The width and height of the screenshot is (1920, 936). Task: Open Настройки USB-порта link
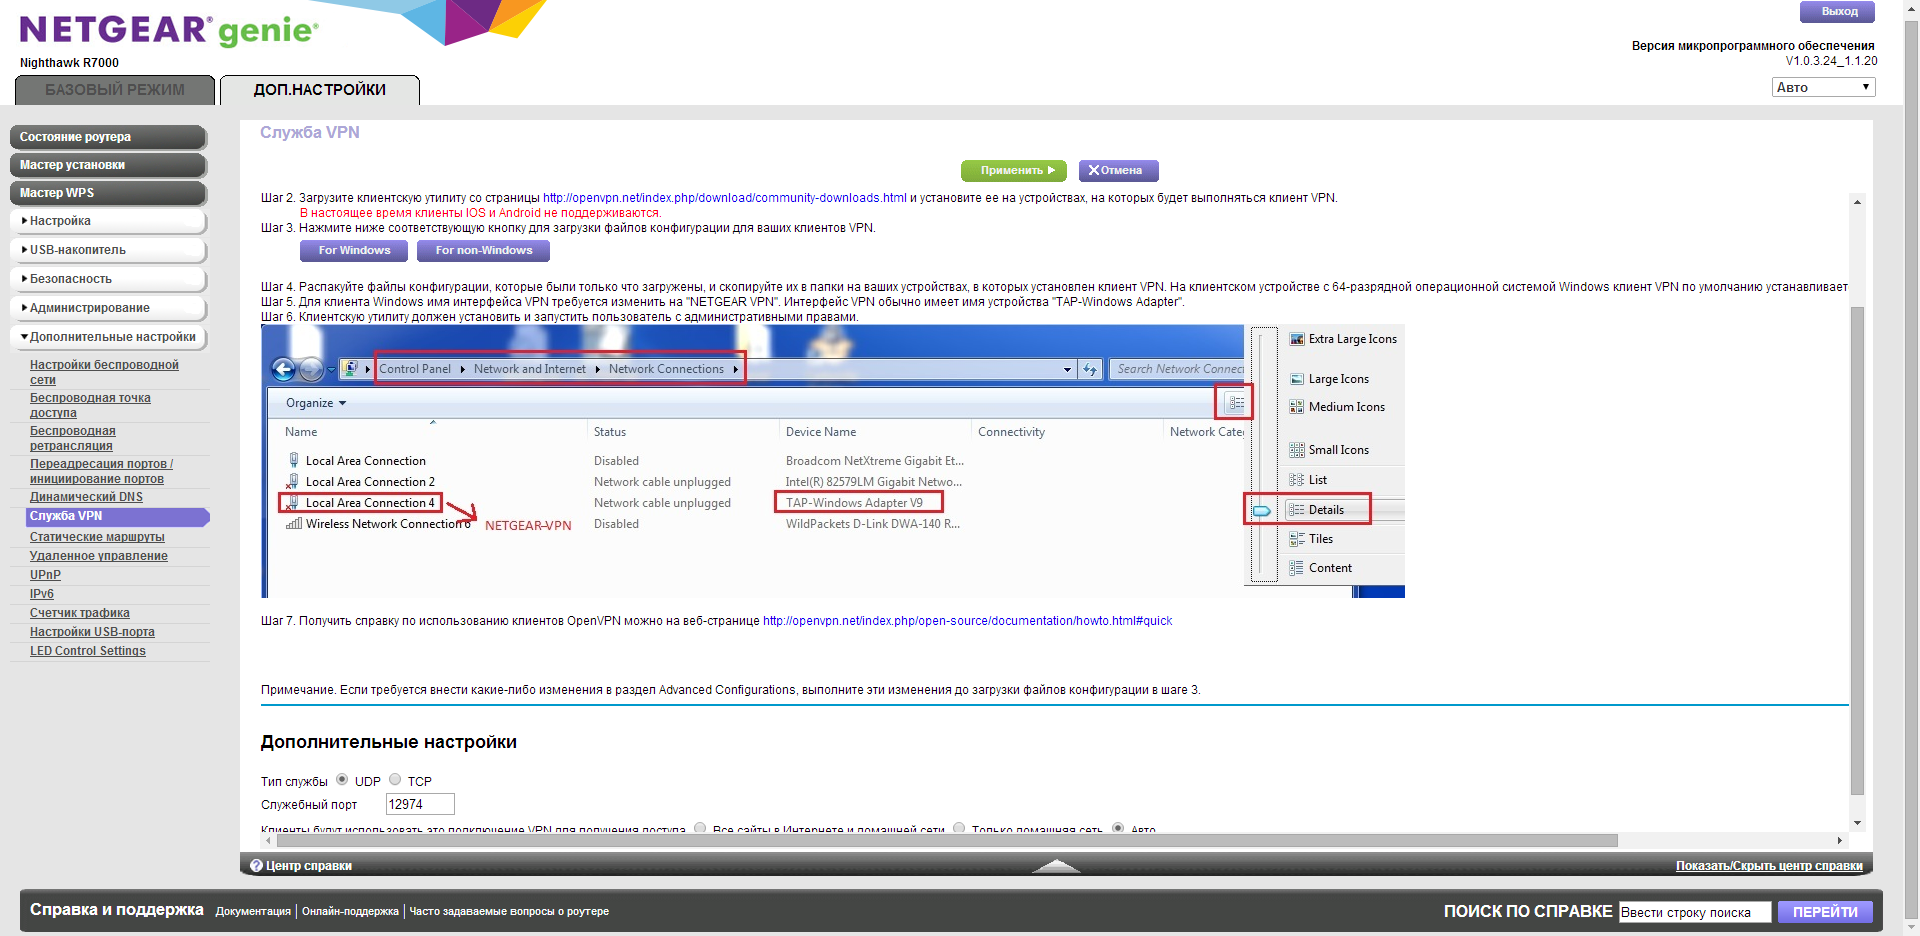pyautogui.click(x=92, y=632)
